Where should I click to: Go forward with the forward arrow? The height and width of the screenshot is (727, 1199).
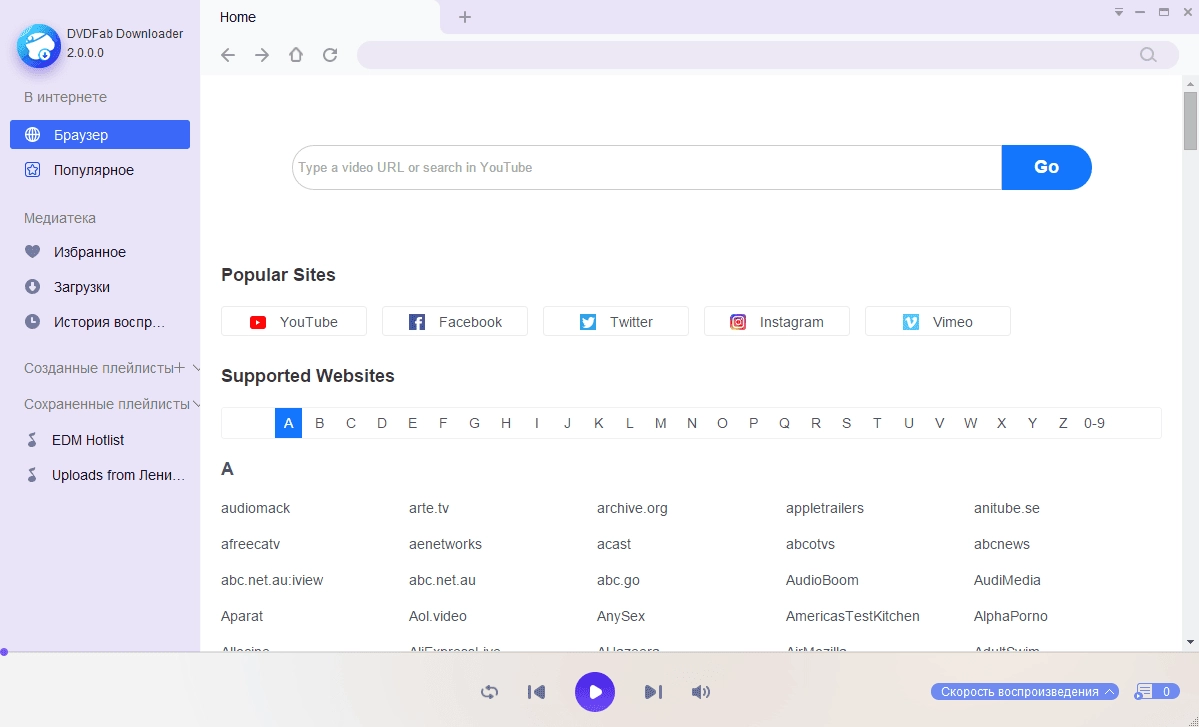(262, 55)
